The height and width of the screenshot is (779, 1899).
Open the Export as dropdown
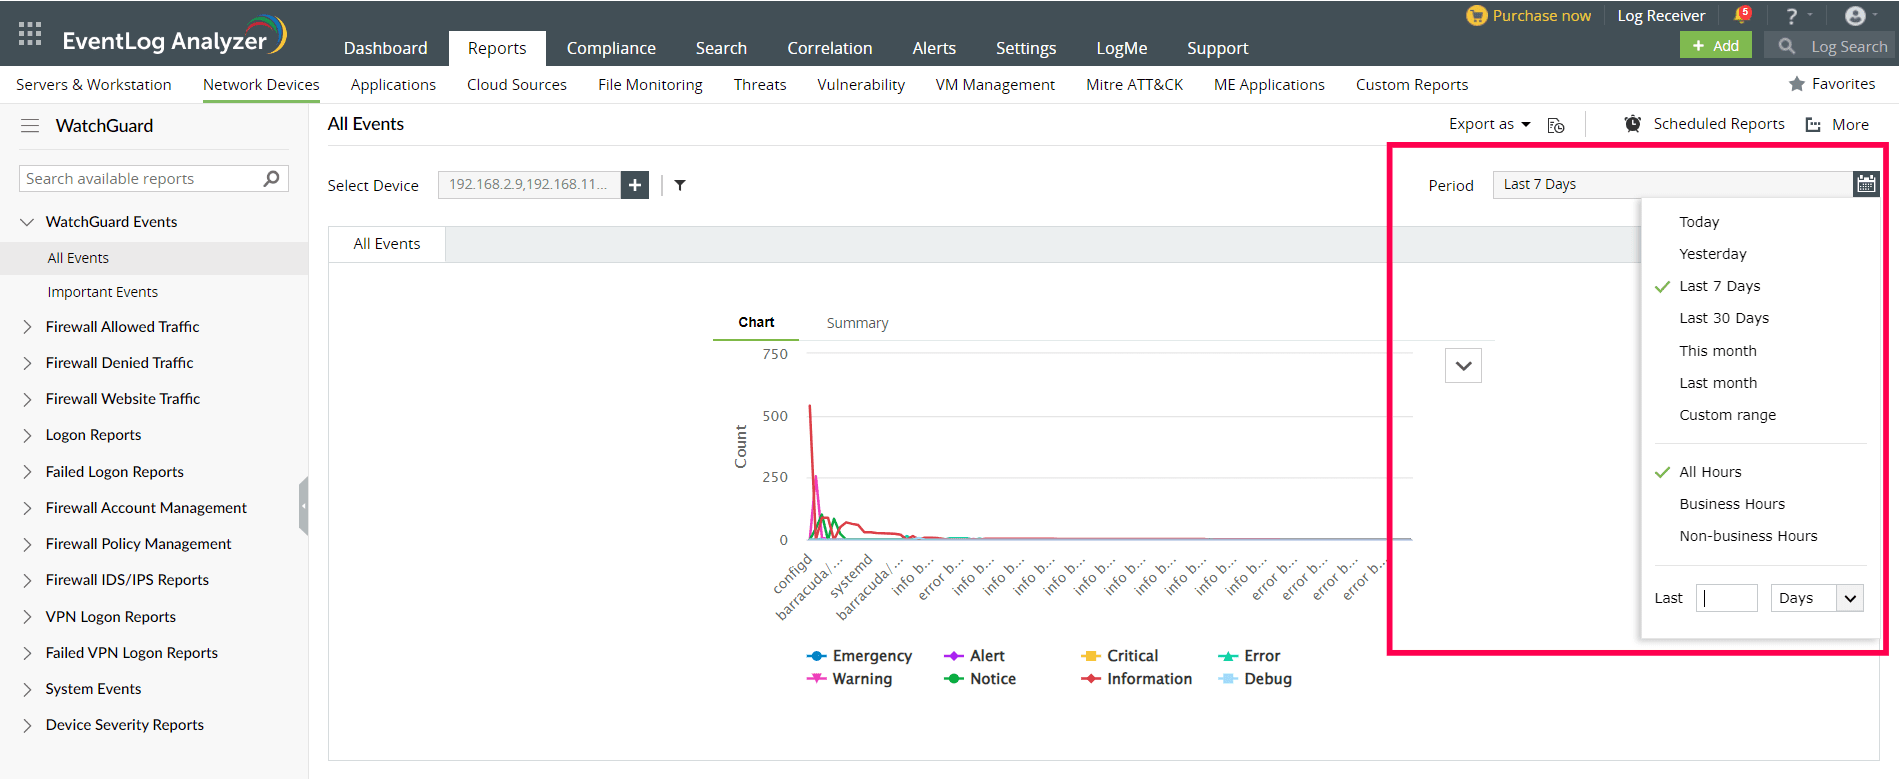click(x=1489, y=124)
